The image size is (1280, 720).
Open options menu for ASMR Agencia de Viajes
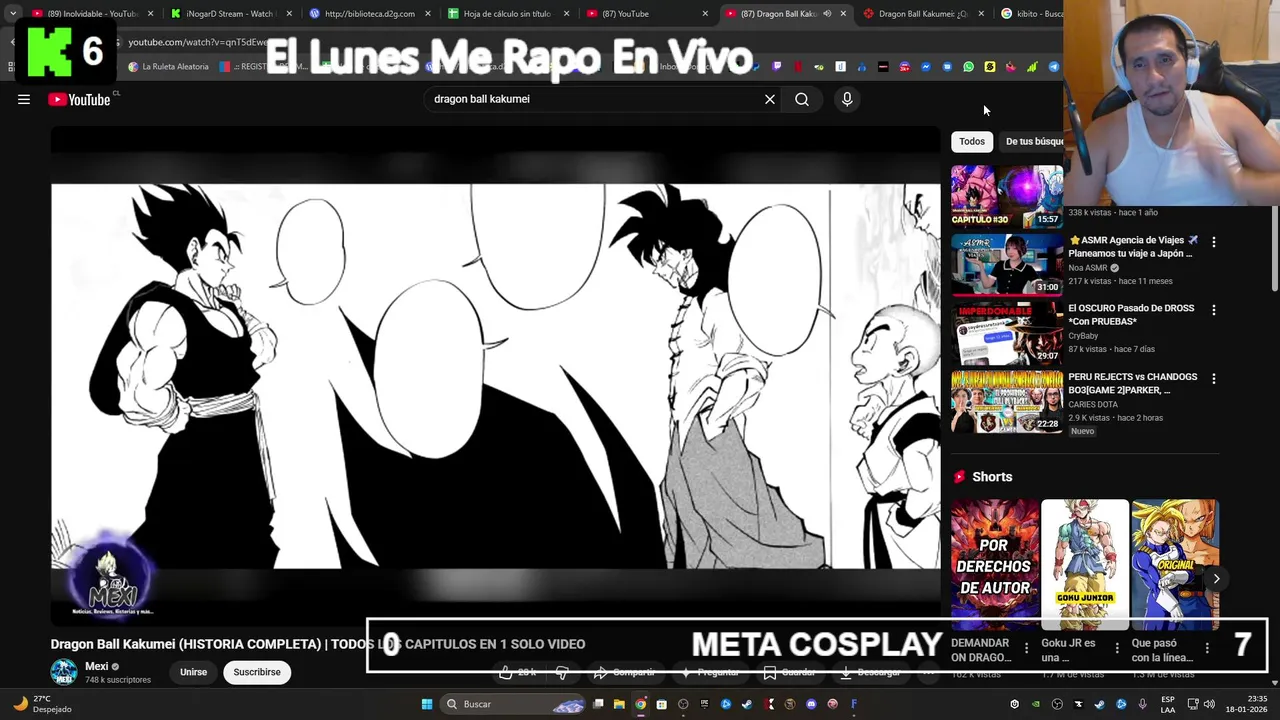(x=1214, y=242)
